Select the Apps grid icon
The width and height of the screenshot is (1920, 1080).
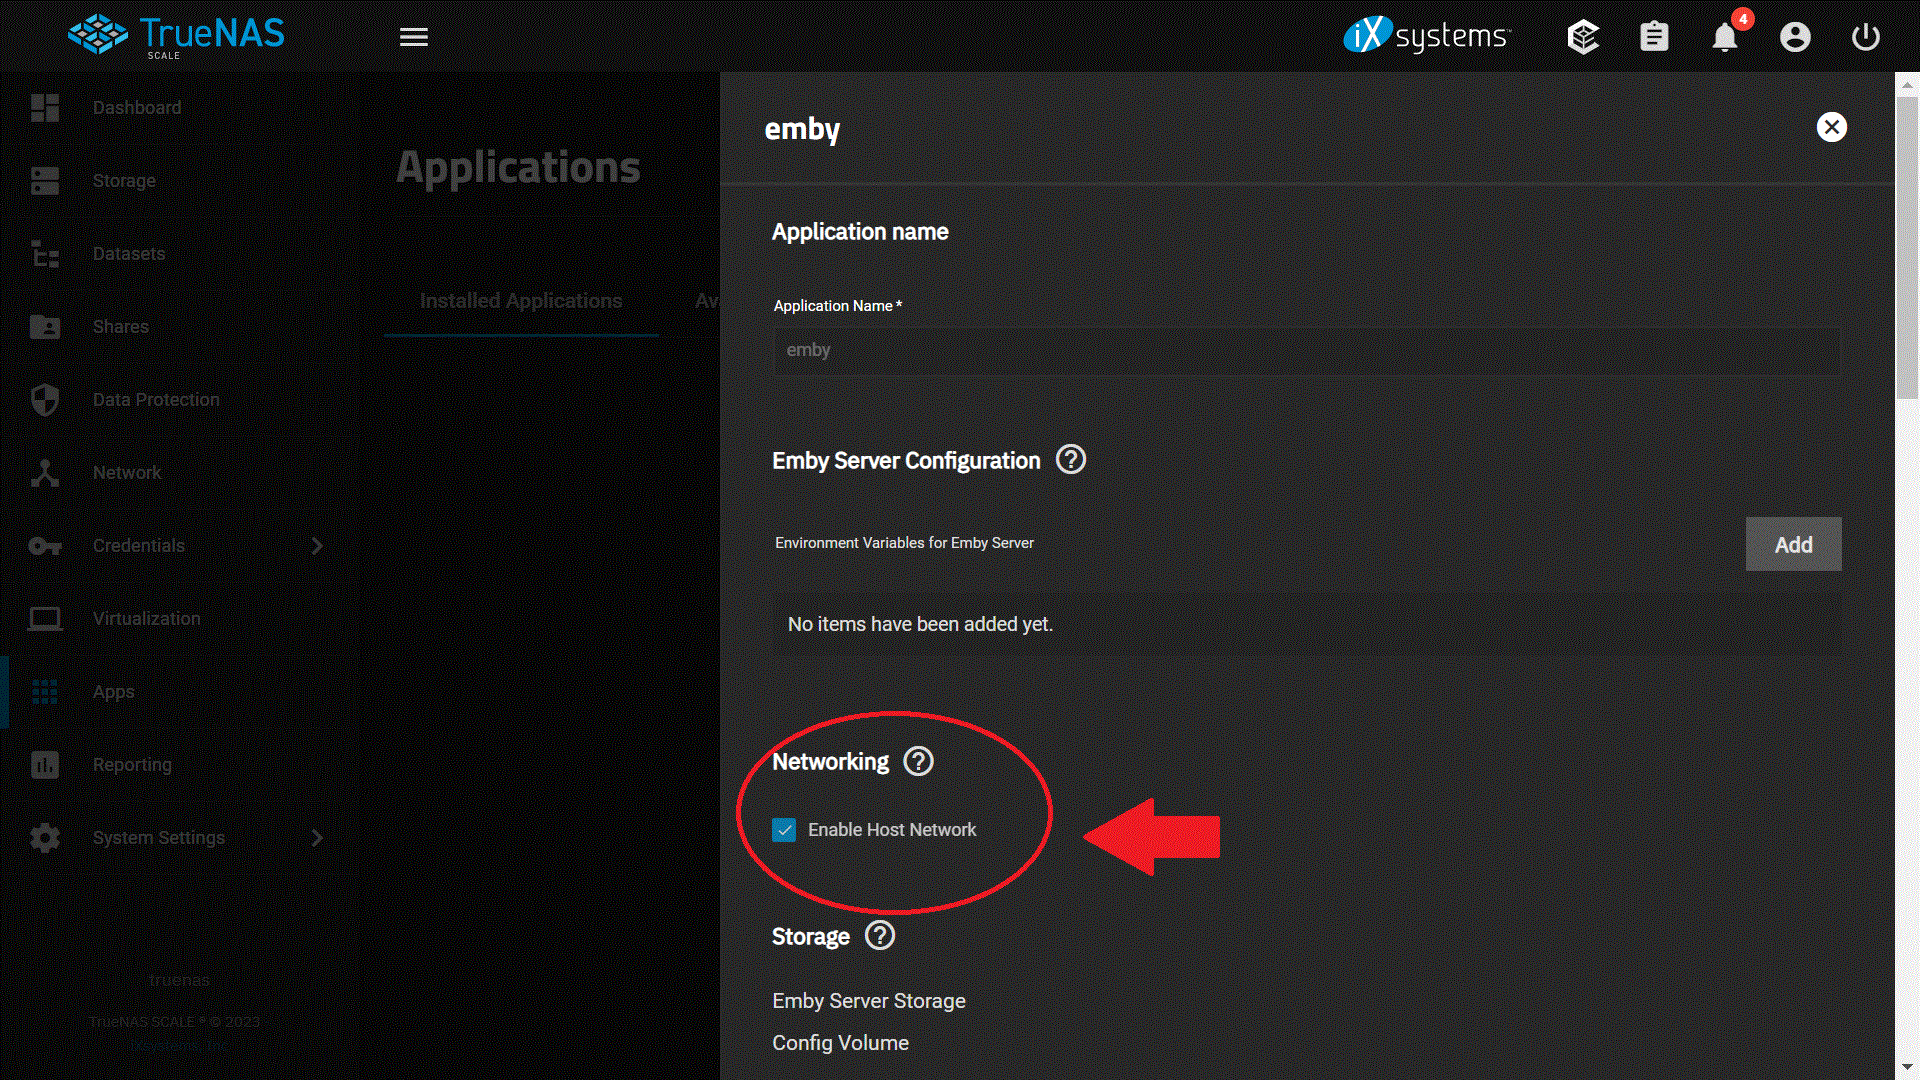(x=45, y=691)
